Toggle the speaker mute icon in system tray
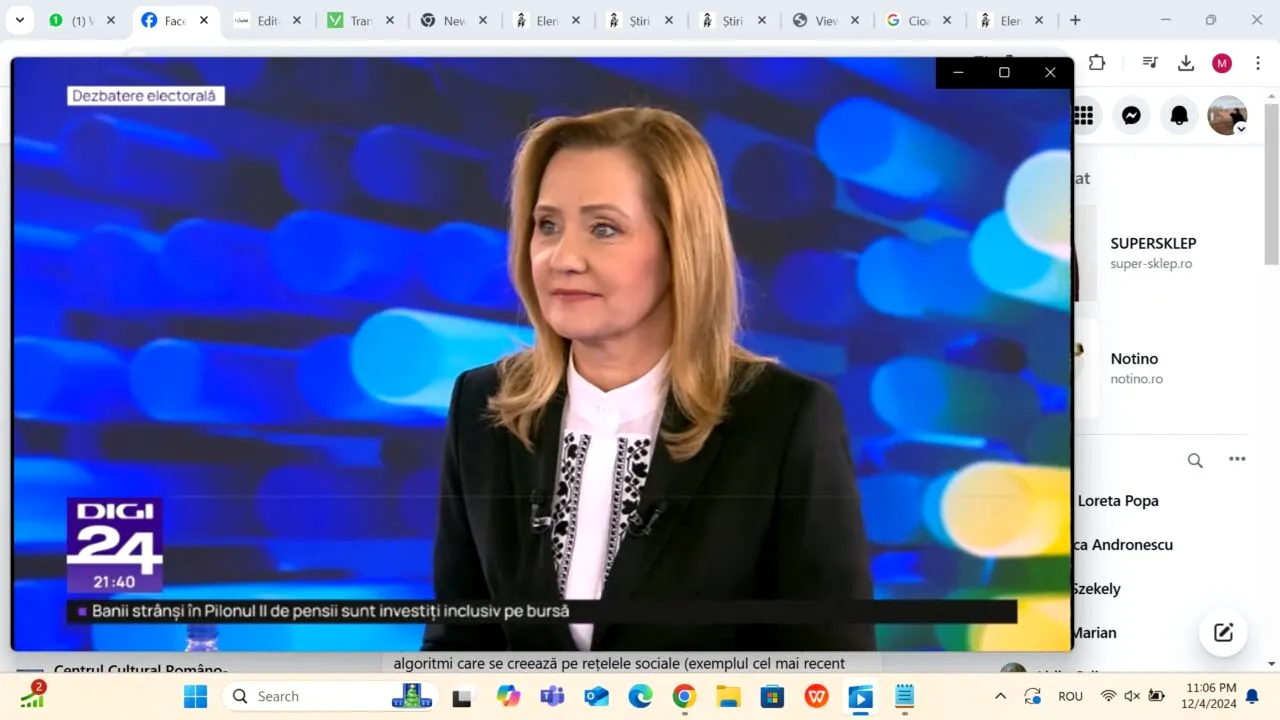 [x=1132, y=696]
